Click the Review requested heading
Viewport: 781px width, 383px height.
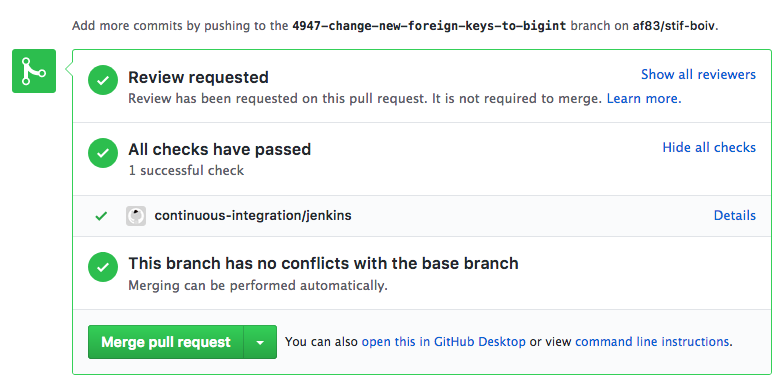pyautogui.click(x=198, y=77)
